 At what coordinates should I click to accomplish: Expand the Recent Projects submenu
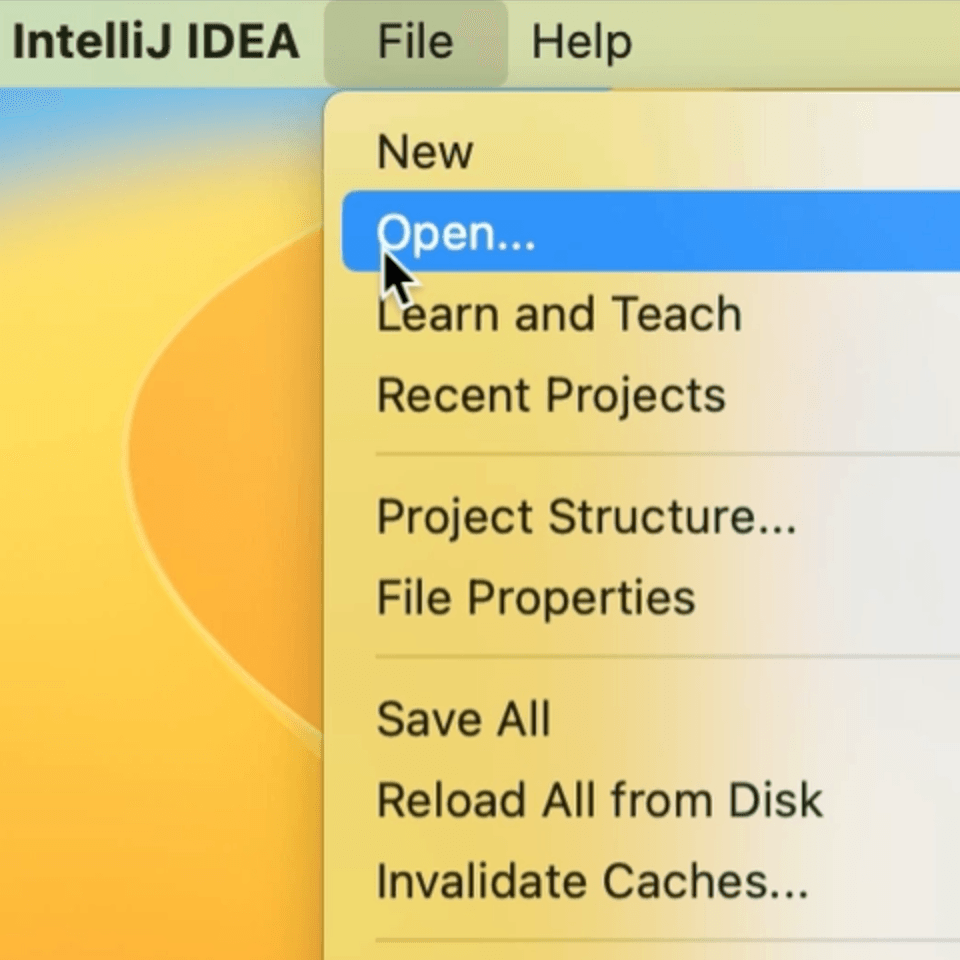coord(550,395)
